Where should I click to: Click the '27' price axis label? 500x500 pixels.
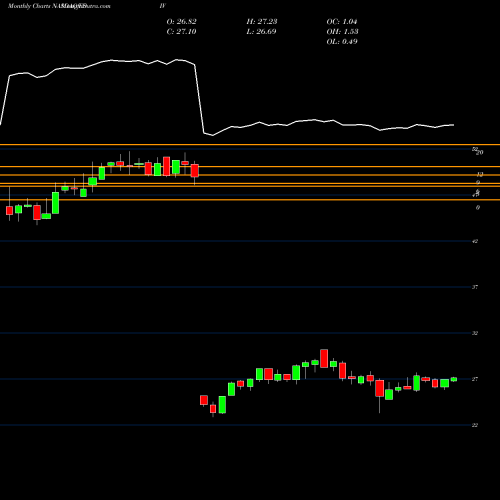pos(475,379)
